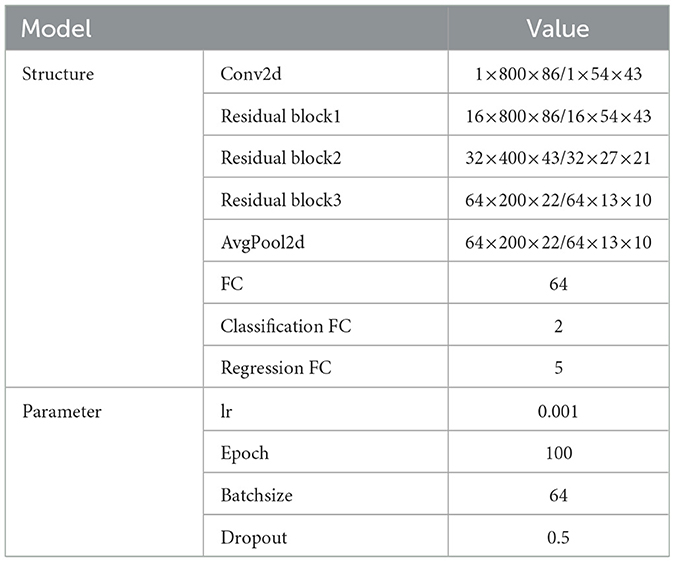Click the Model column header
The width and height of the screenshot is (675, 562).
click(56, 29)
